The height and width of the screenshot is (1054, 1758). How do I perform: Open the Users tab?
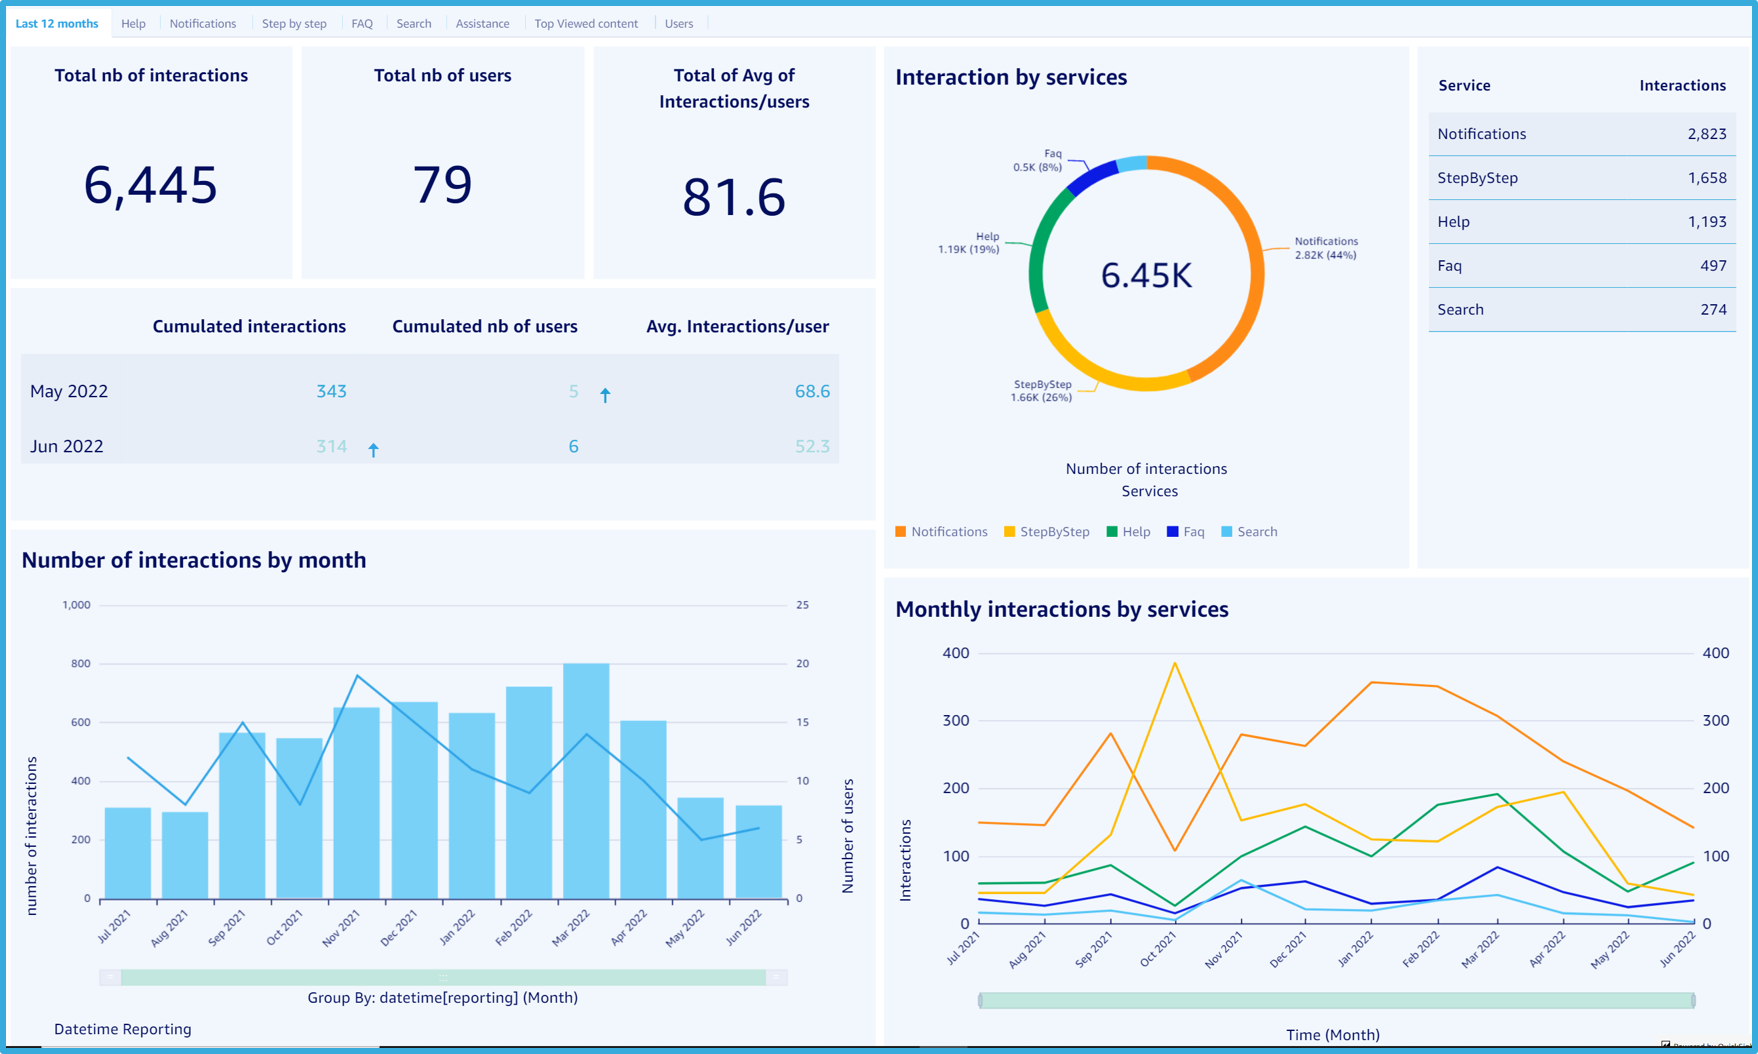click(679, 23)
